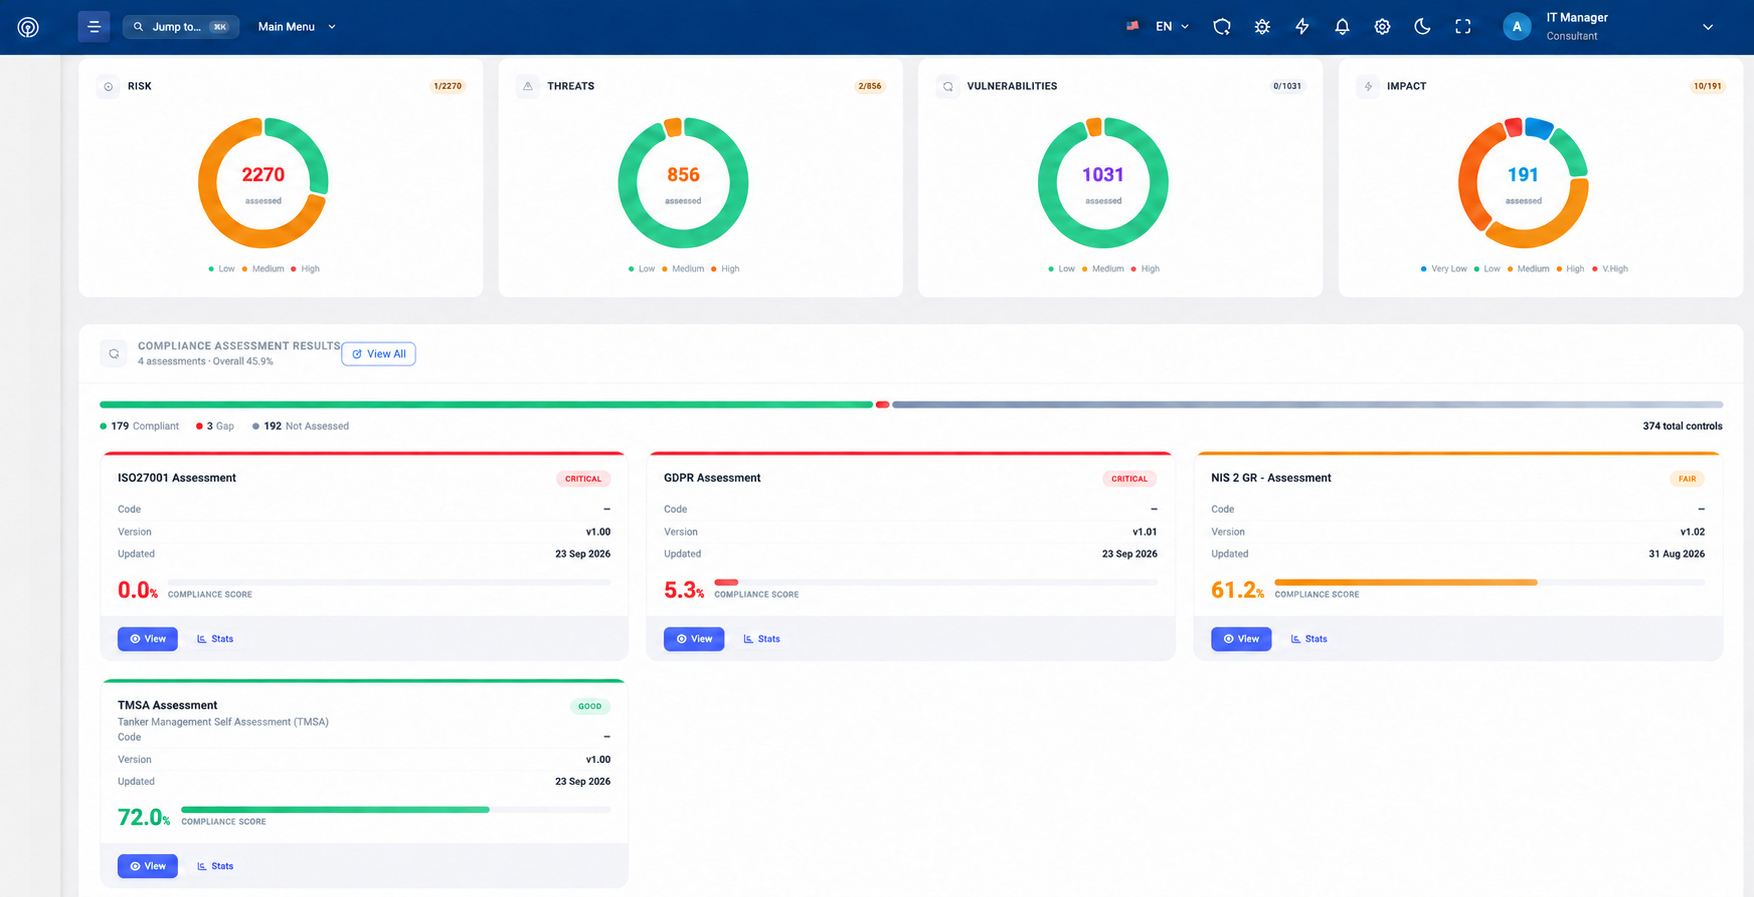Open the notifications bell
Image resolution: width=1754 pixels, height=897 pixels.
tap(1342, 27)
